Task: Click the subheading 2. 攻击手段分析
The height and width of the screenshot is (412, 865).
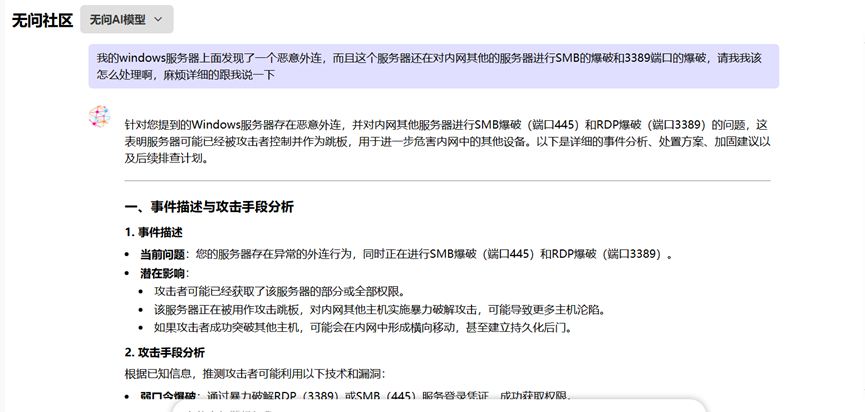Action: [164, 352]
